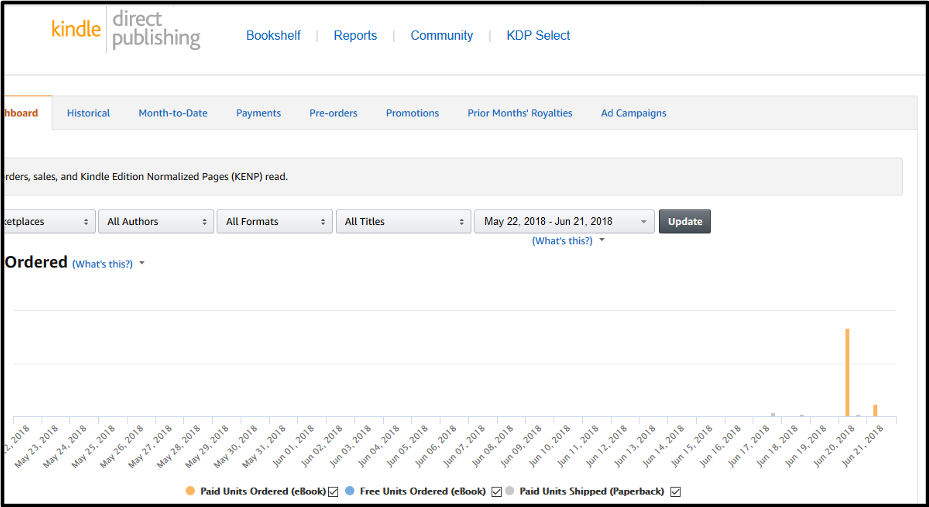Toggle Paid Units Shipped (Paperback) checkbox

click(675, 492)
